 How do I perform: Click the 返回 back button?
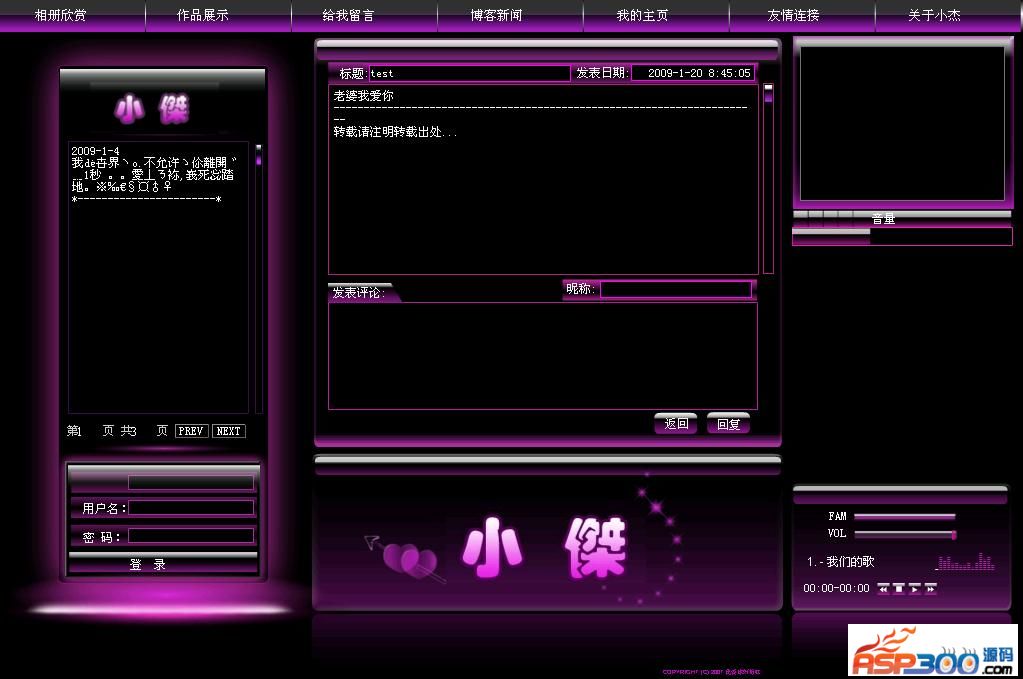pyautogui.click(x=676, y=424)
